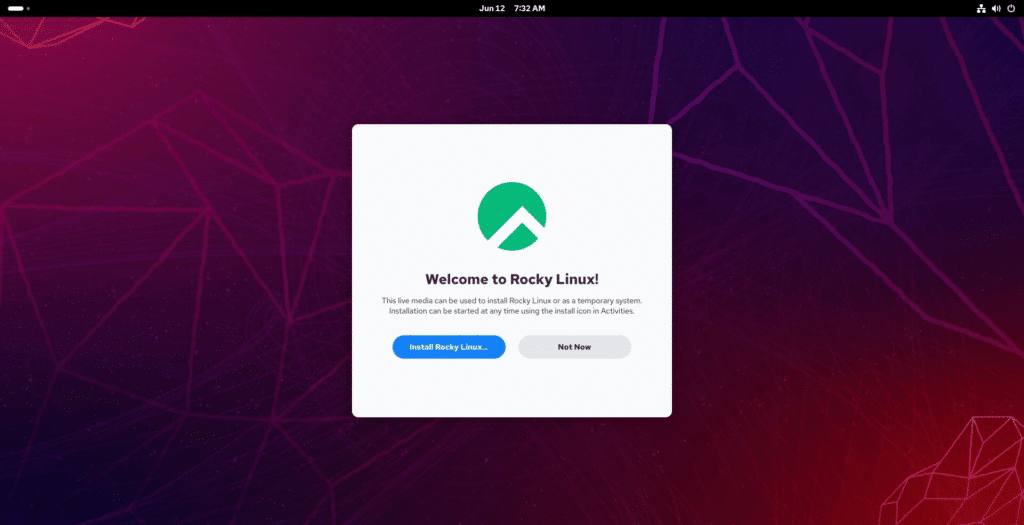Click empty top bar left of the date
1024x525 pixels.
pos(250,8)
